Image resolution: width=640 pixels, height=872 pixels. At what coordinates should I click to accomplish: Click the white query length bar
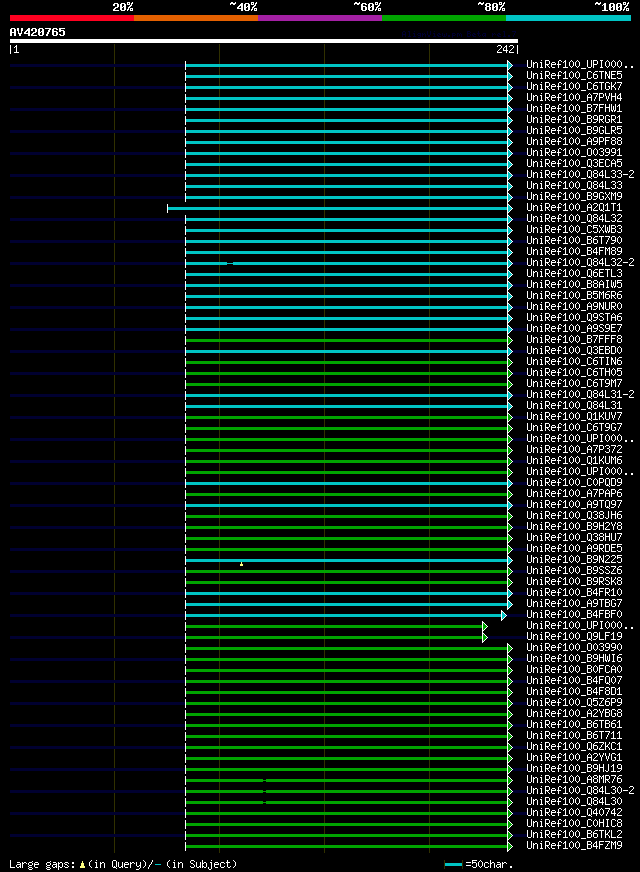264,41
